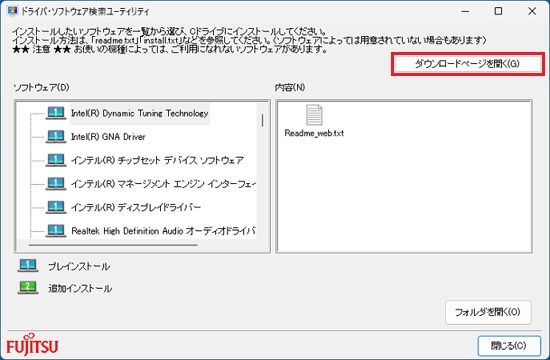Click the application icon in title bar
The width and height of the screenshot is (550, 360).
[12, 11]
